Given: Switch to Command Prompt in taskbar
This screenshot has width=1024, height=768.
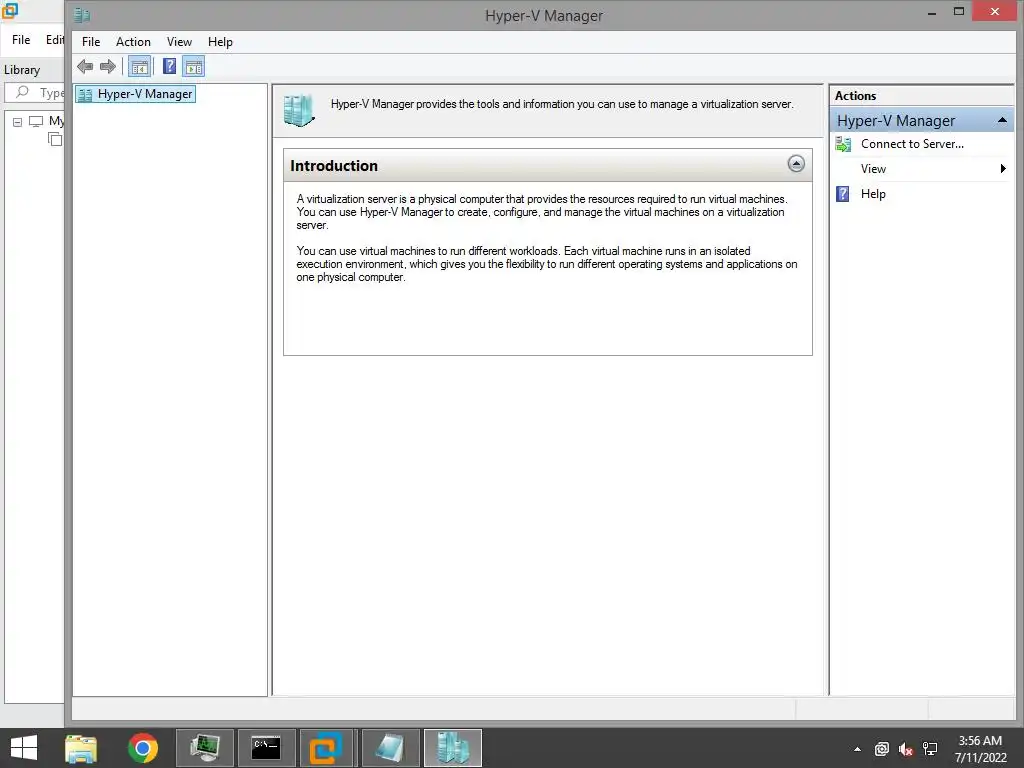Looking at the screenshot, I should (x=266, y=748).
